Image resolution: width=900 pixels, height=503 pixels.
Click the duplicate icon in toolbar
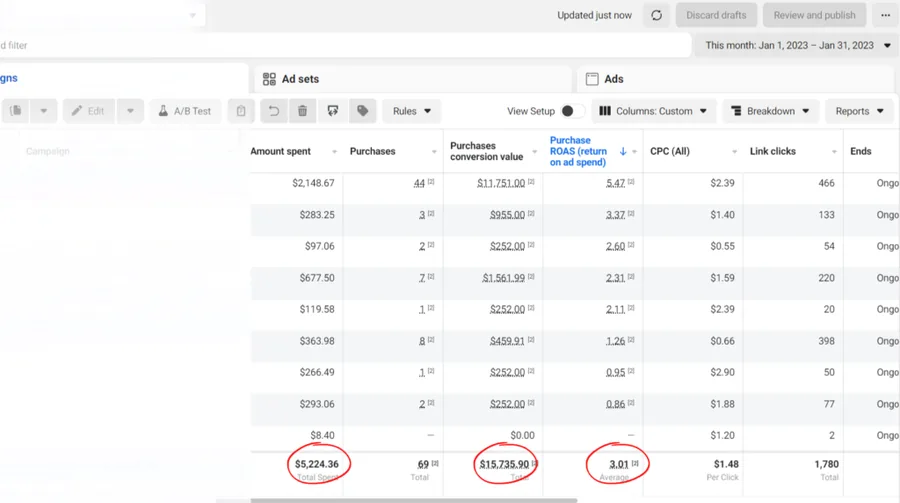tap(16, 111)
